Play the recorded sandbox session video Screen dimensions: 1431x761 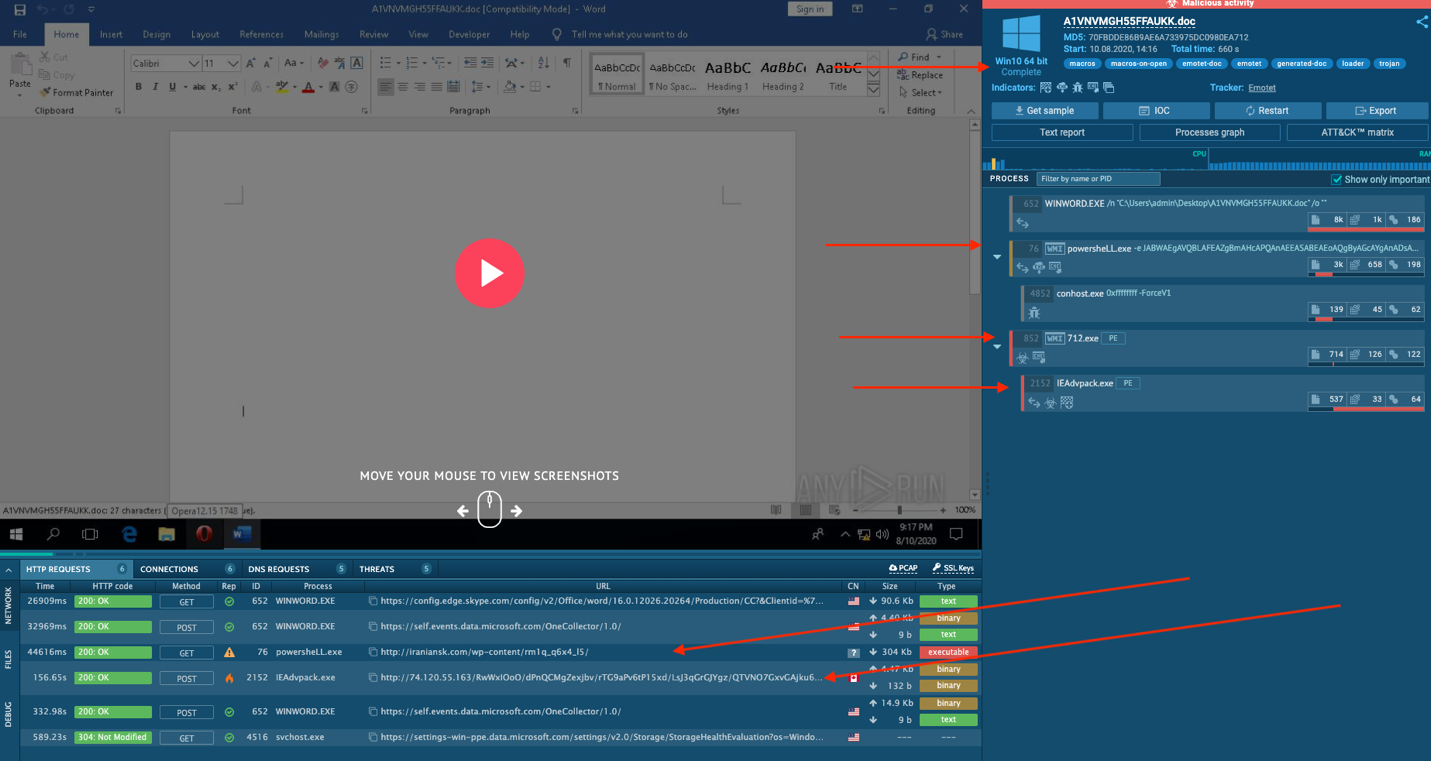490,273
